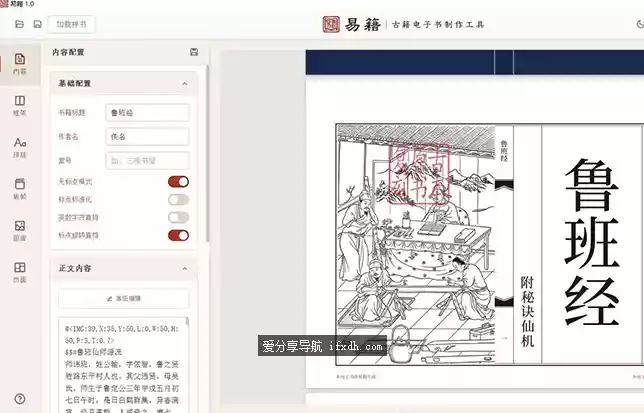Collapse the 基础配置 section

[184, 84]
